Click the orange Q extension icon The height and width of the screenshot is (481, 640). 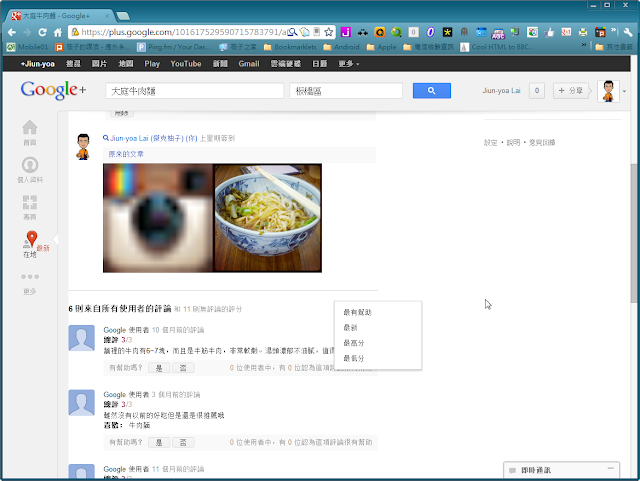pos(380,32)
